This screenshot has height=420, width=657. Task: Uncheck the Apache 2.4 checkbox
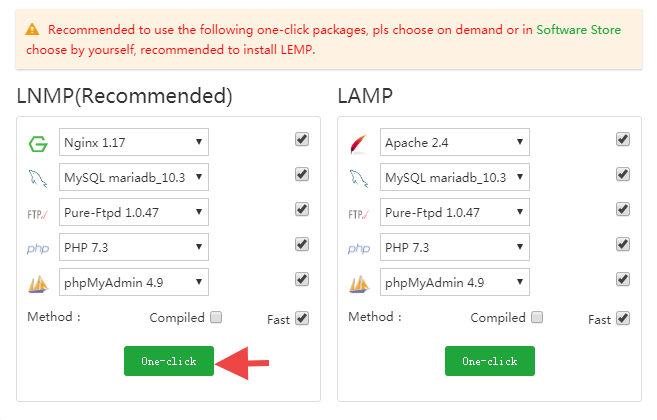(x=623, y=139)
